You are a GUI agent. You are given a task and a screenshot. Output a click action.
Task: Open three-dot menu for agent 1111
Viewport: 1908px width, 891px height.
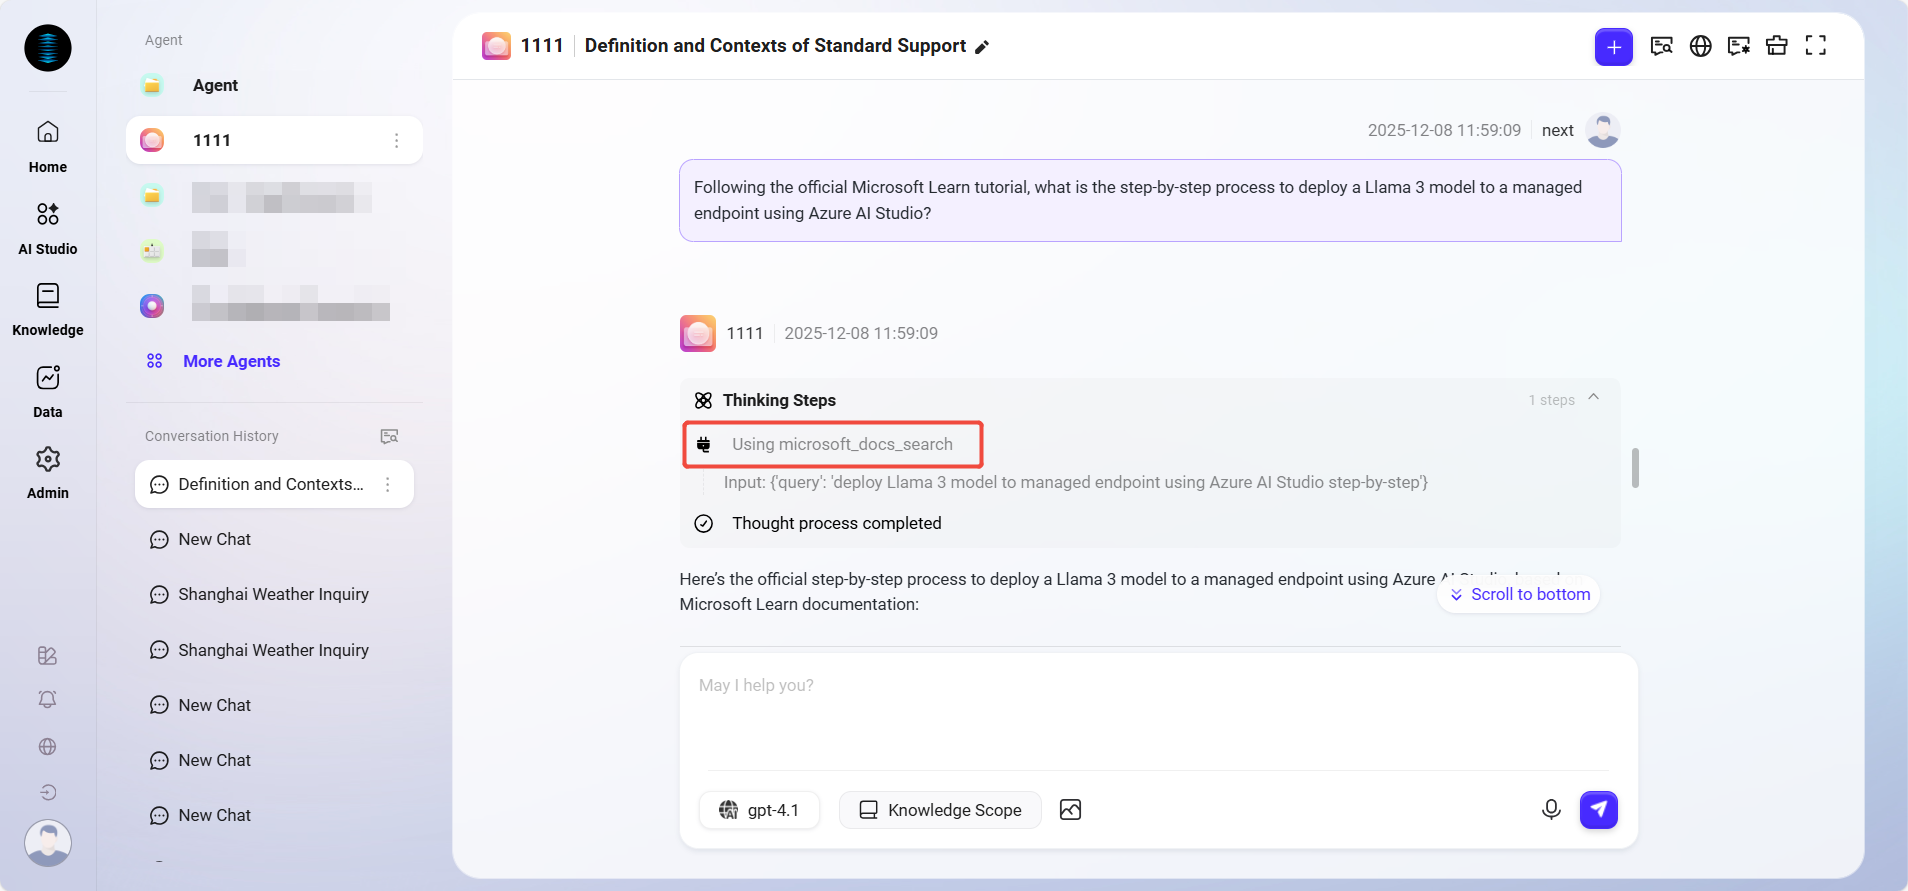tap(396, 141)
